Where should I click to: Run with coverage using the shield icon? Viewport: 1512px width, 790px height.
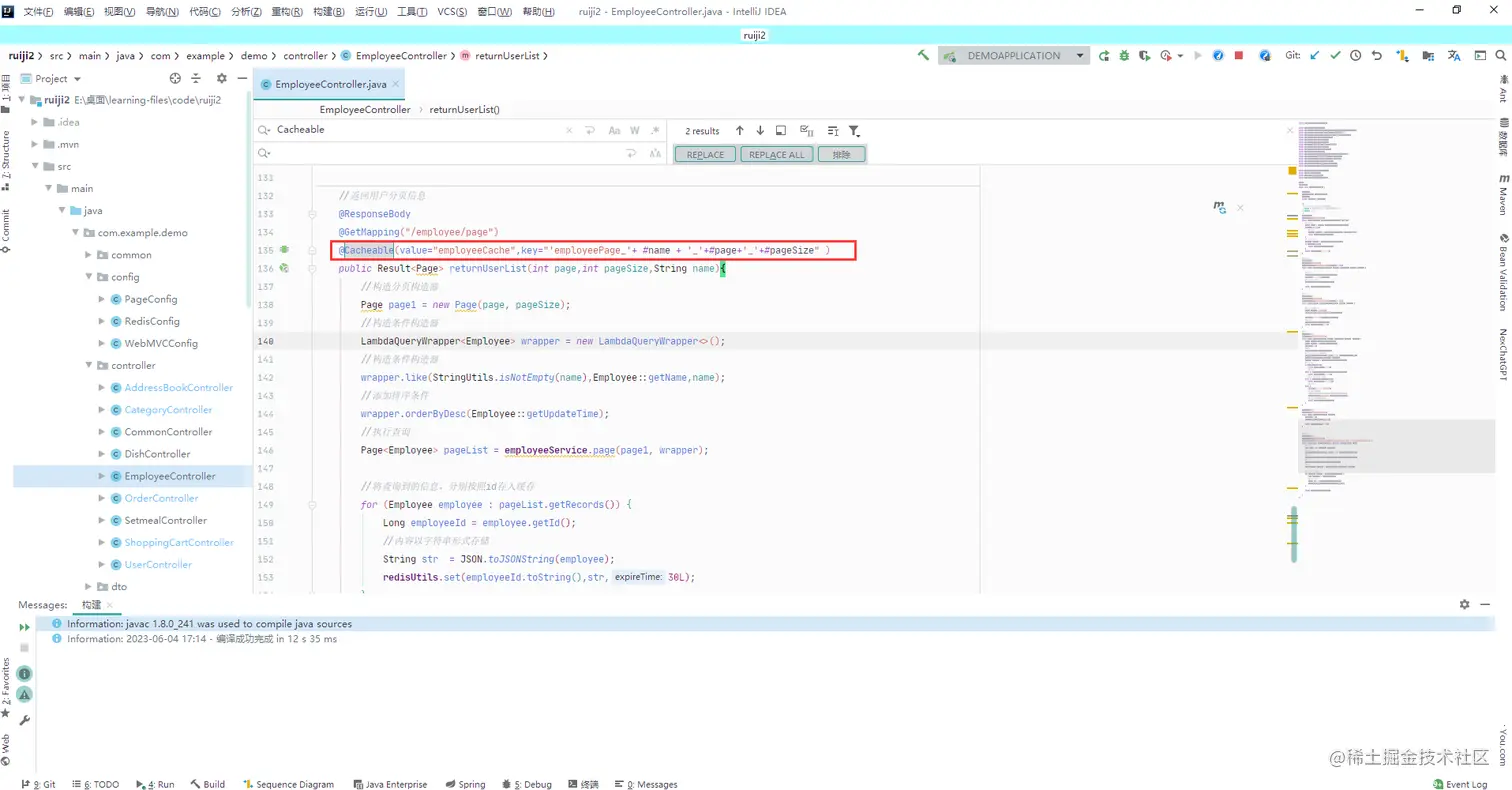point(1144,56)
